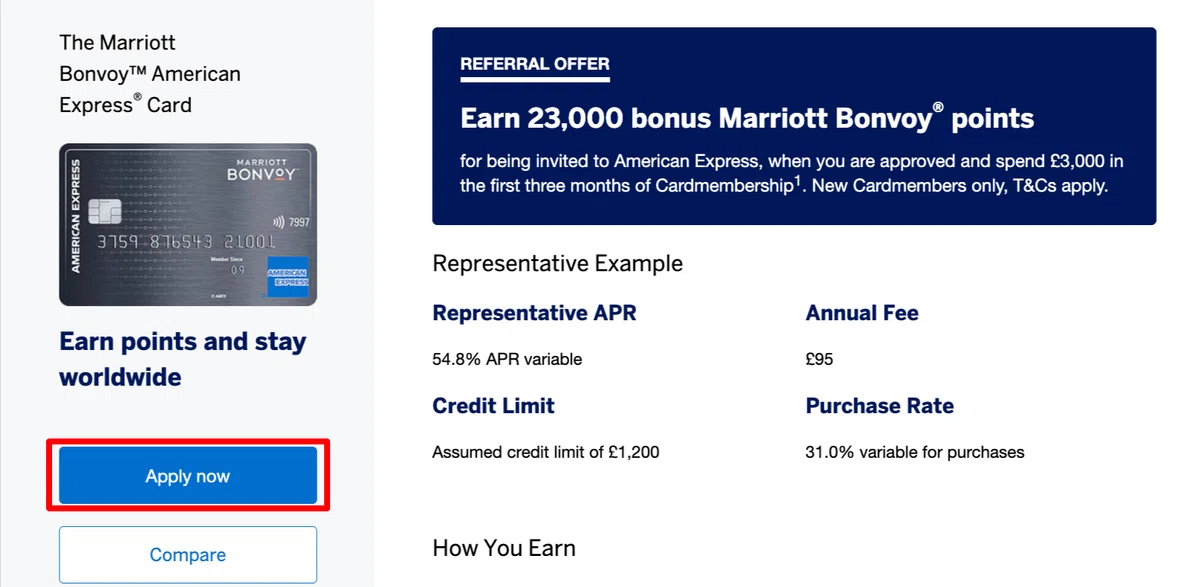Click the Marriott Bonvoy card image
The height and width of the screenshot is (587, 1200).
coord(188,225)
